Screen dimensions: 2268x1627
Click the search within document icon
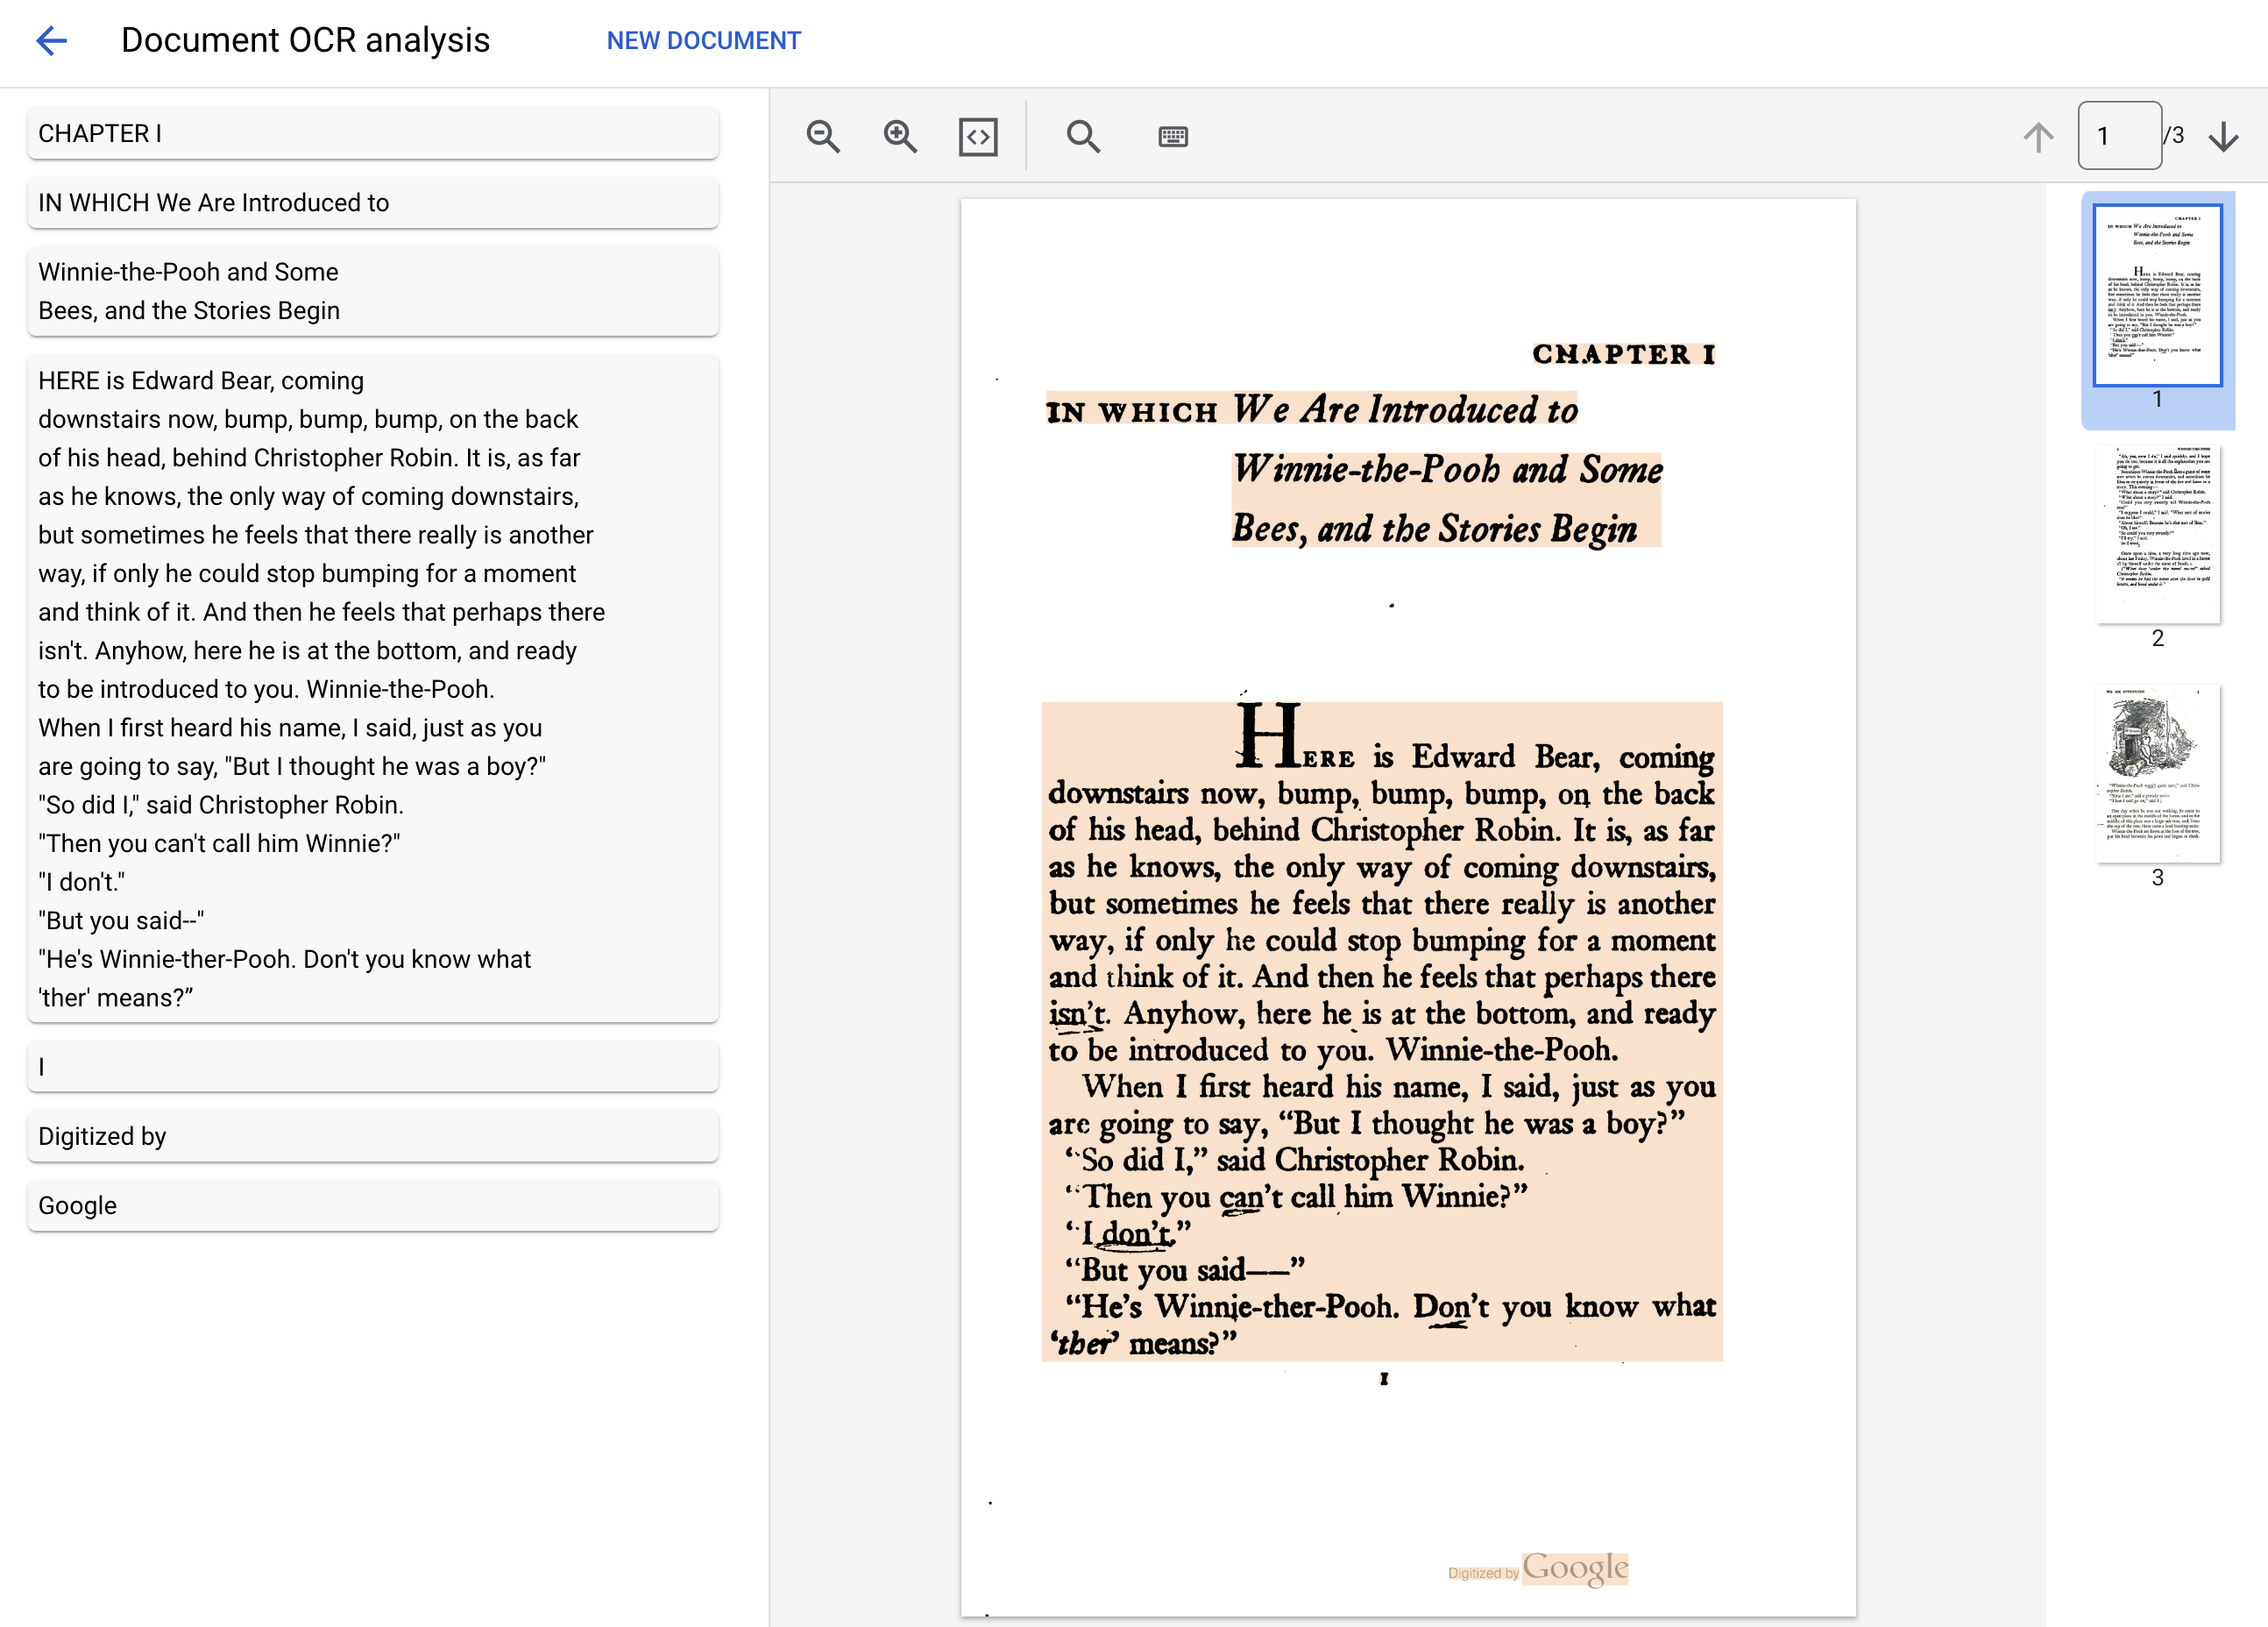point(1082,136)
